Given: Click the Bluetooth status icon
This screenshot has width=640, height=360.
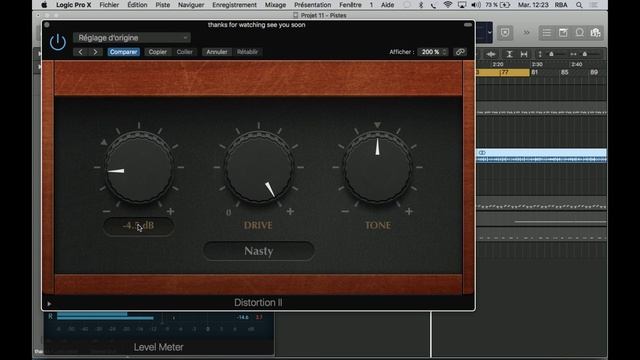Looking at the screenshot, I should coord(421,5).
